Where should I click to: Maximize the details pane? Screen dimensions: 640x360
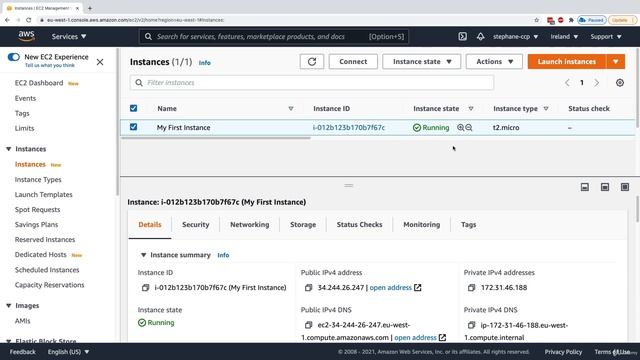(624, 187)
